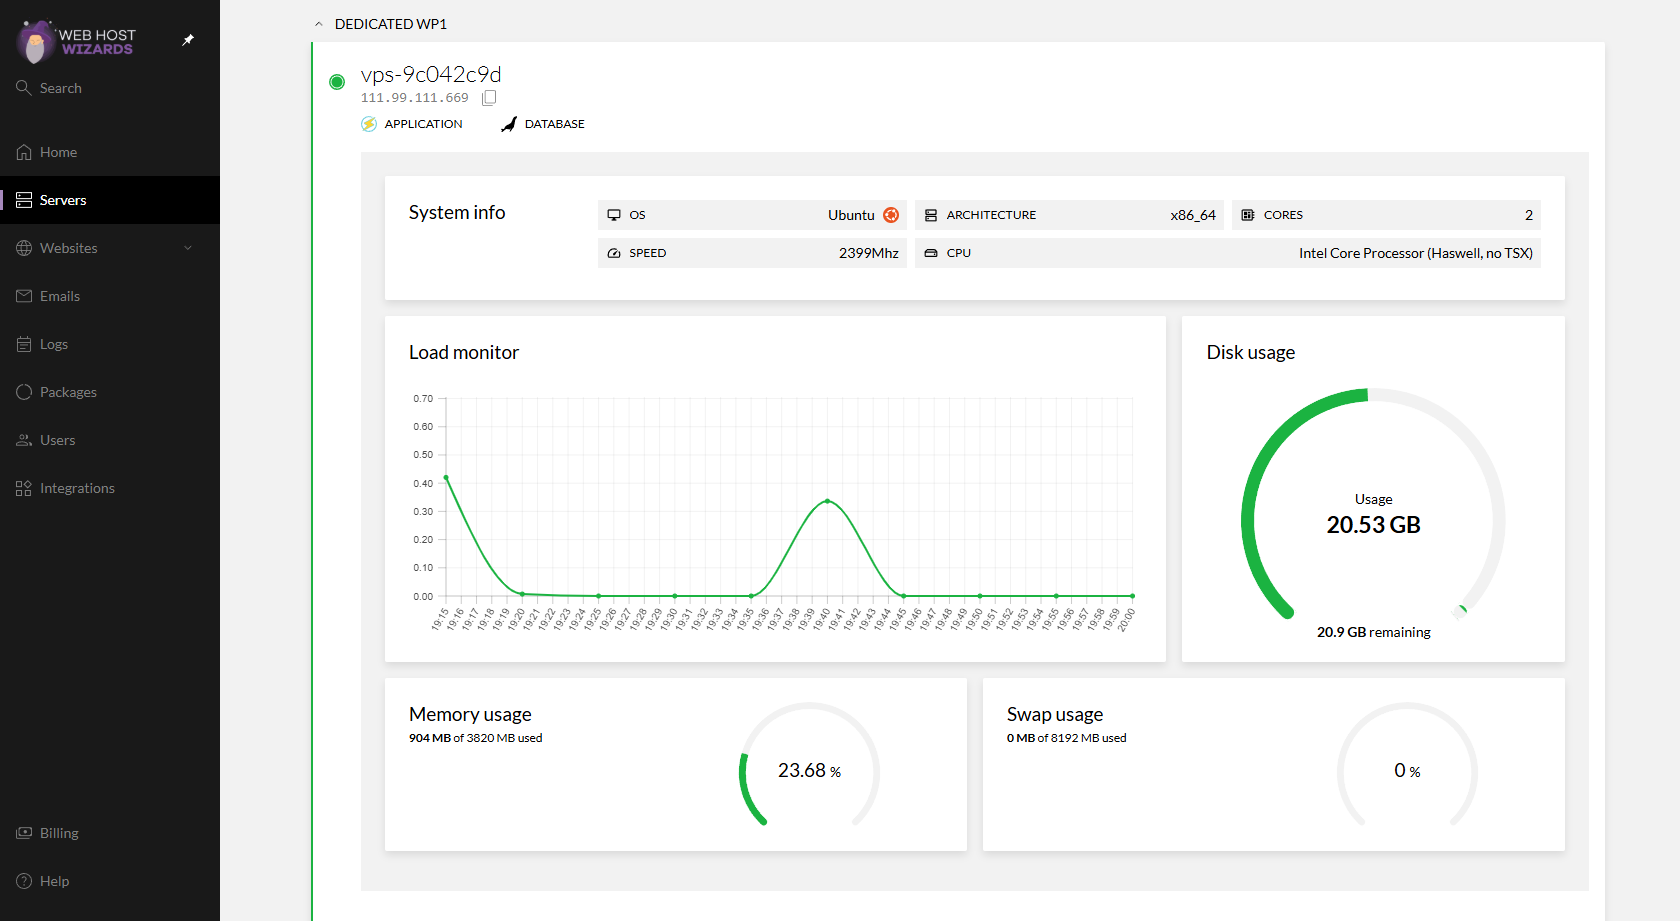
Task: Click the green server status indicator
Action: pos(337,82)
